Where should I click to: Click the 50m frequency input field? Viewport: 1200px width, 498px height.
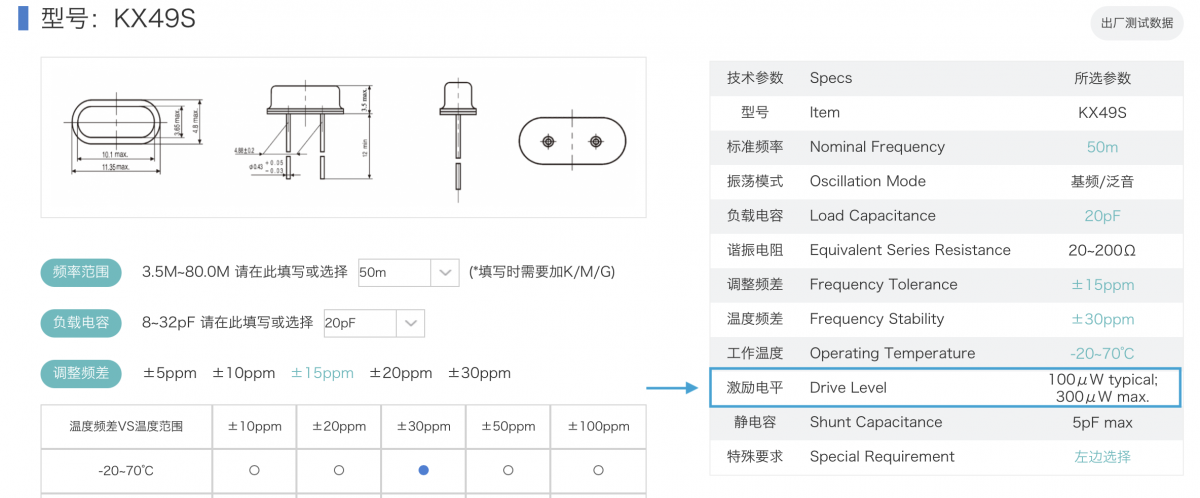tap(393, 272)
